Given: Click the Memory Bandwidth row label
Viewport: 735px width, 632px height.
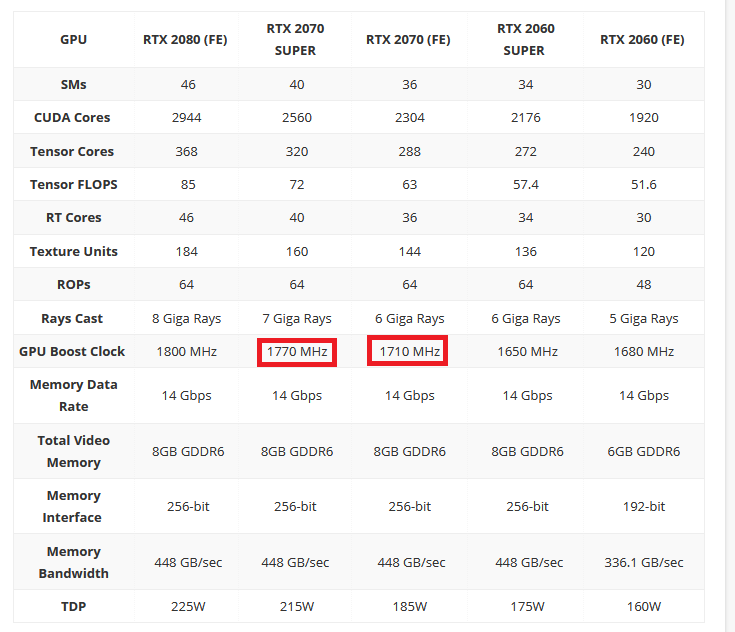Looking at the screenshot, I should (74, 562).
